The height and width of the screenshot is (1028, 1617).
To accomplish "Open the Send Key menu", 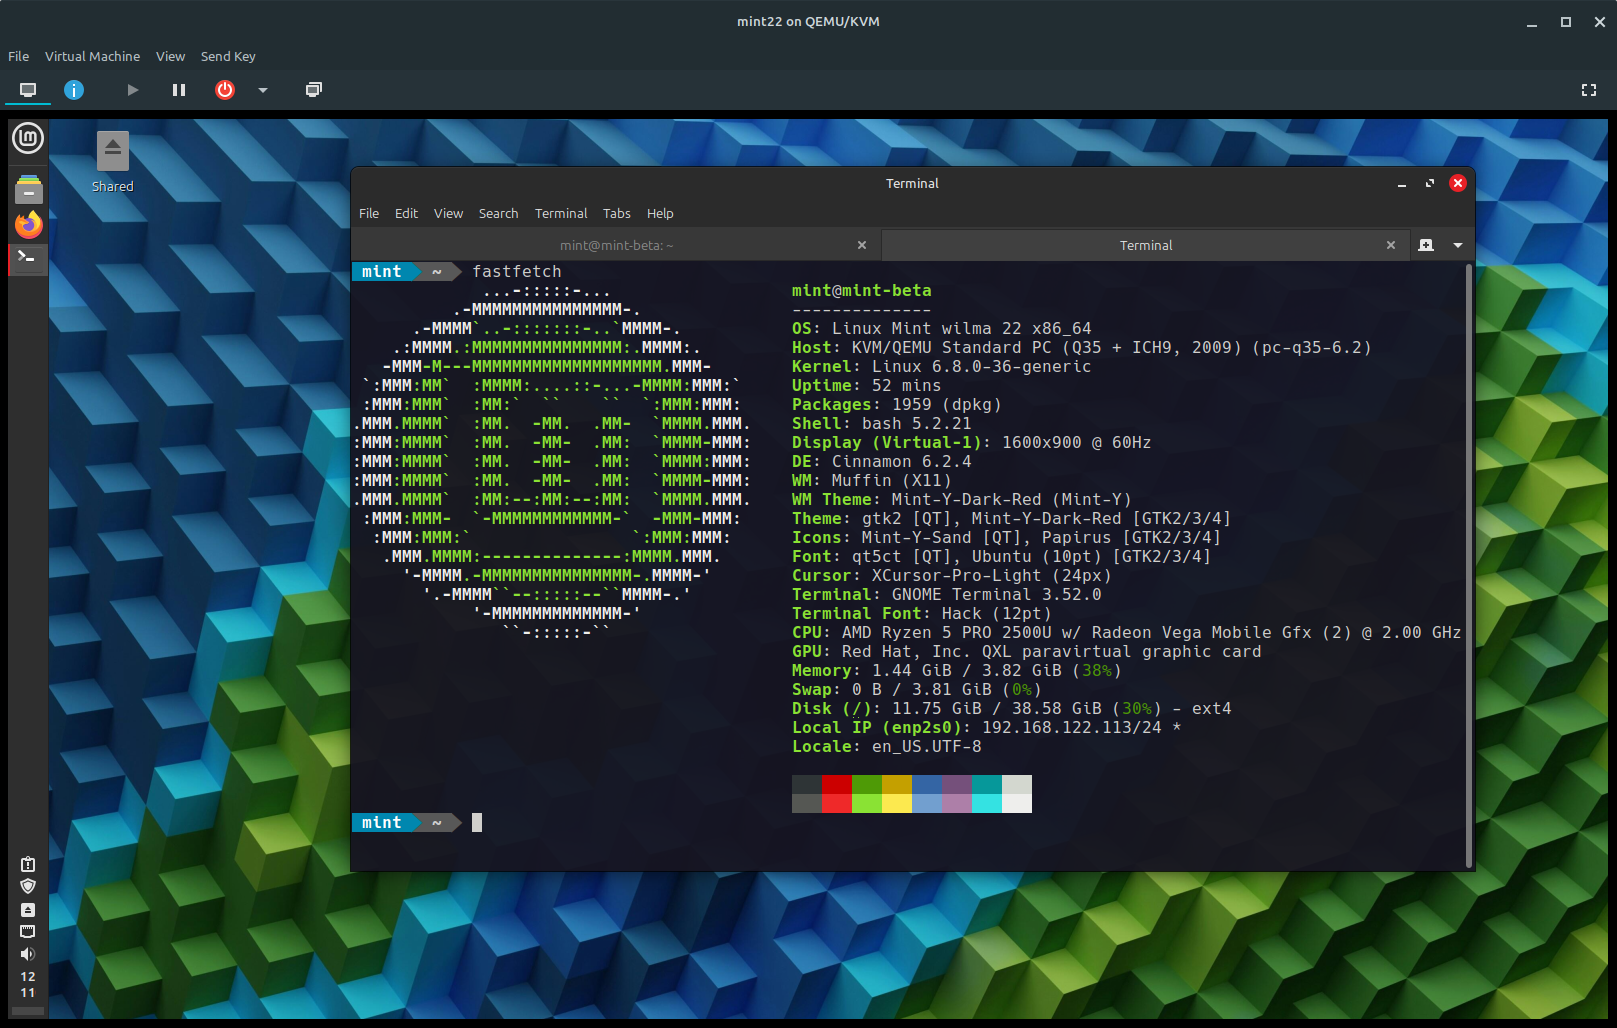I will pos(228,56).
